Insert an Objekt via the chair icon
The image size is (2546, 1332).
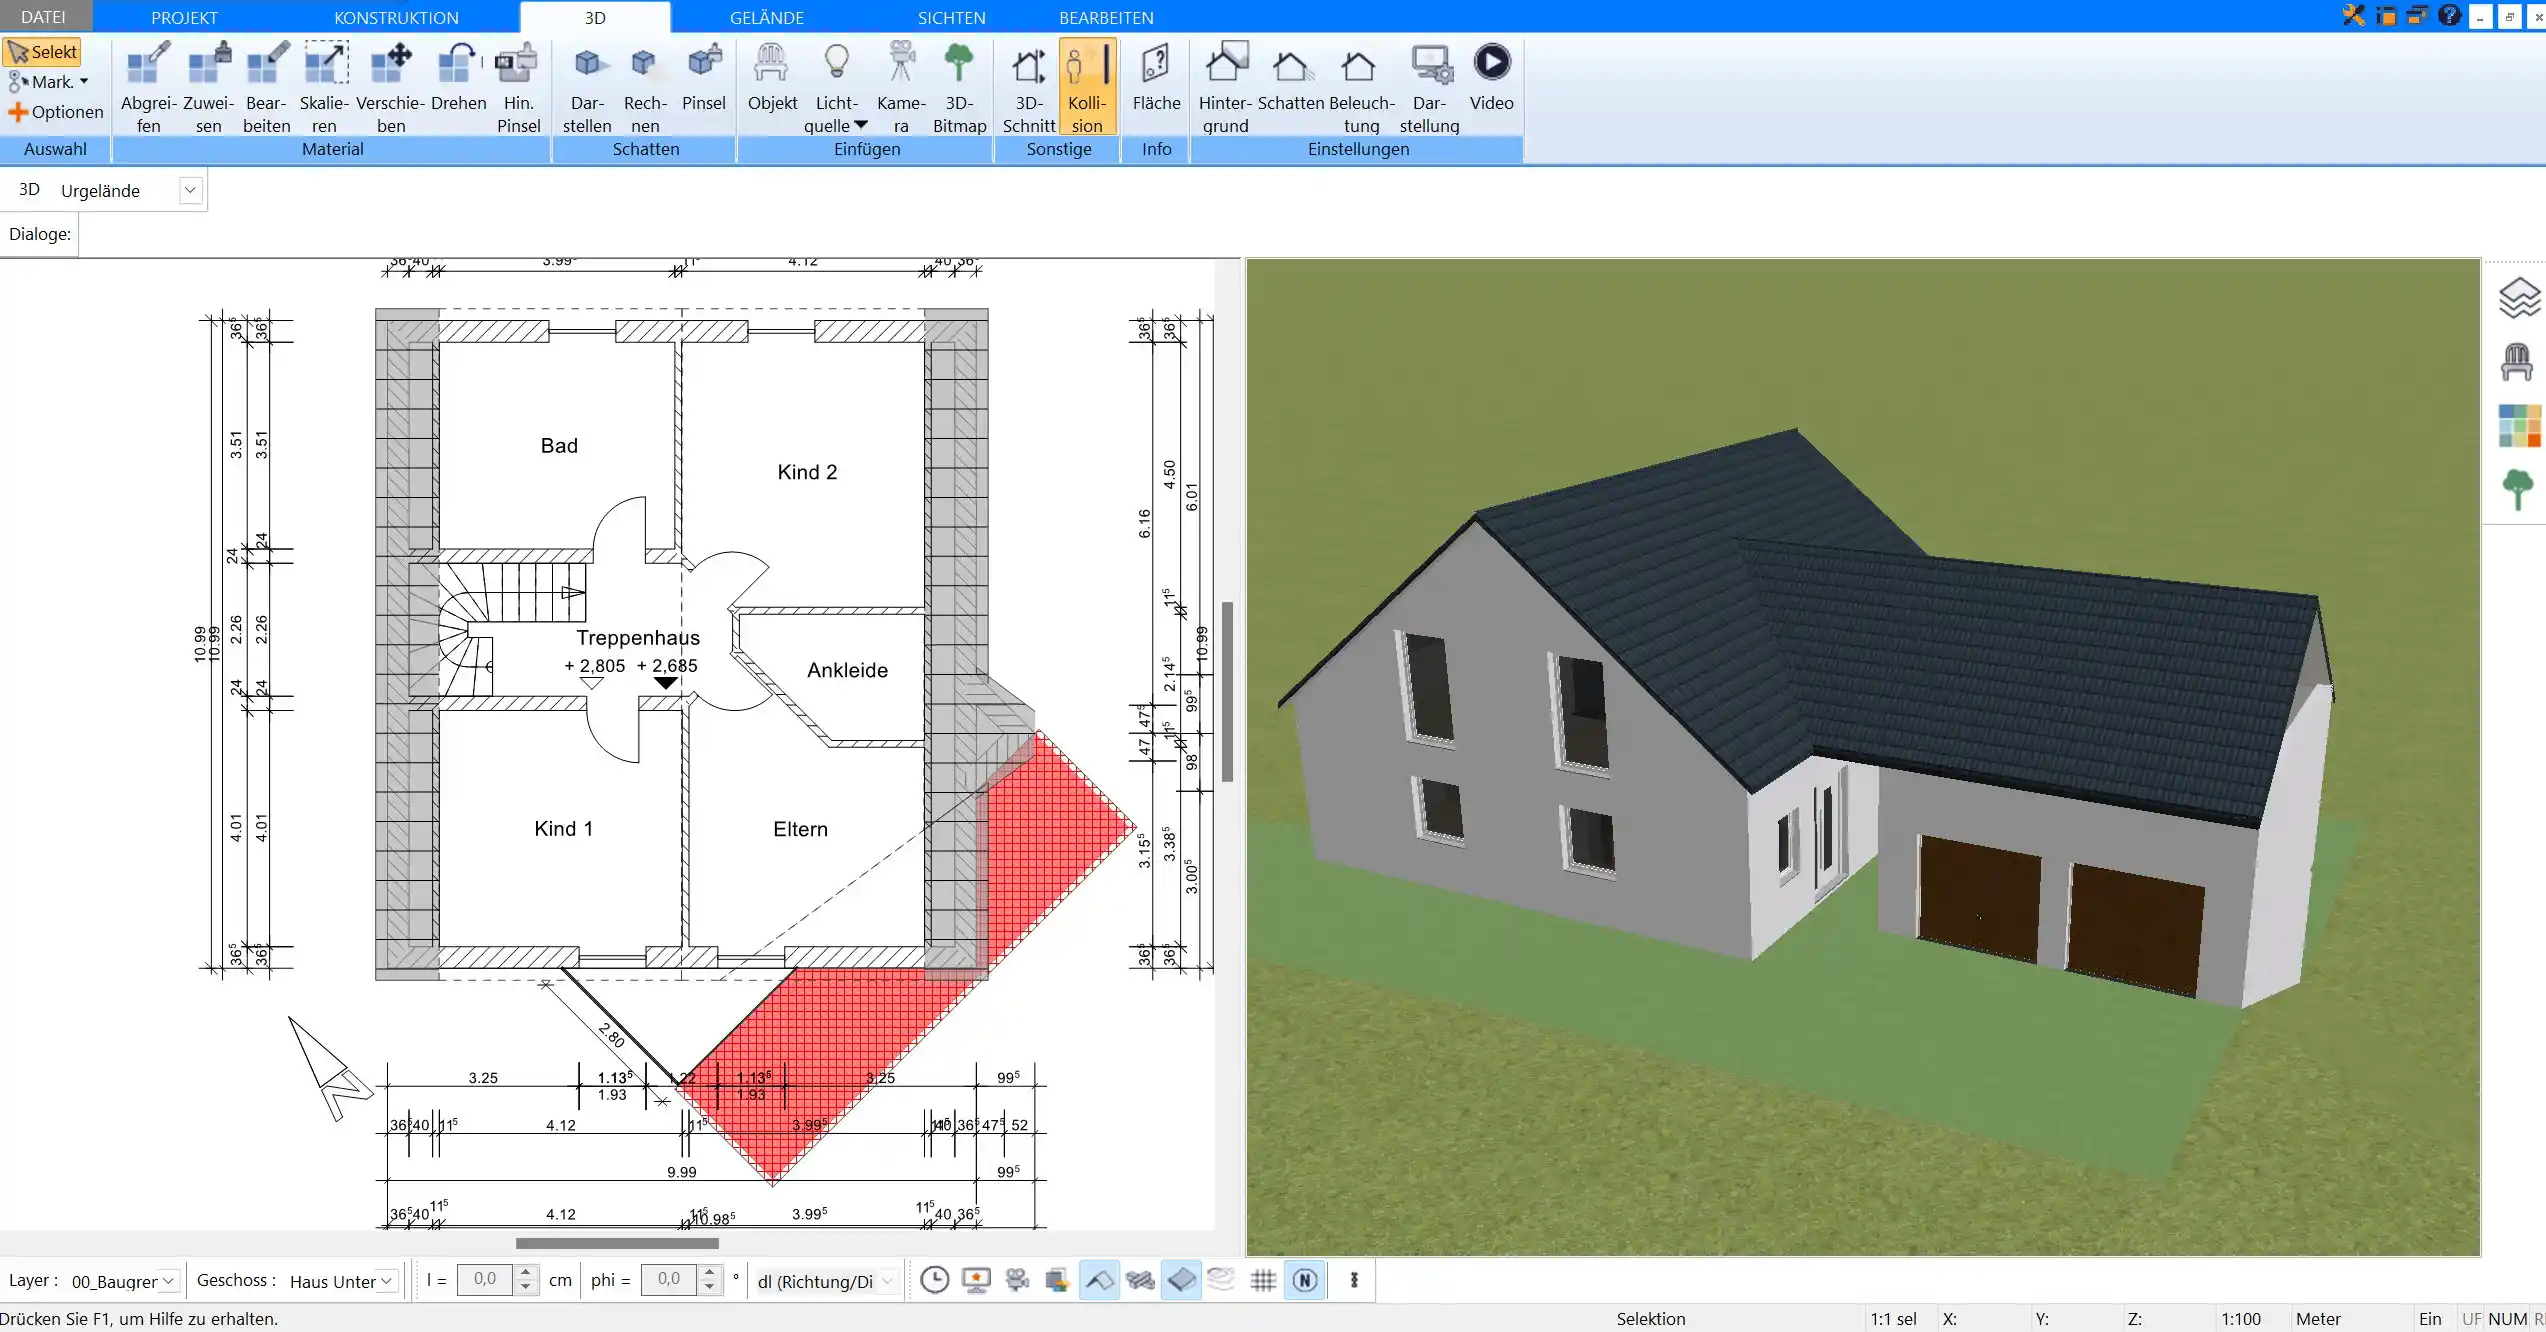click(x=772, y=76)
